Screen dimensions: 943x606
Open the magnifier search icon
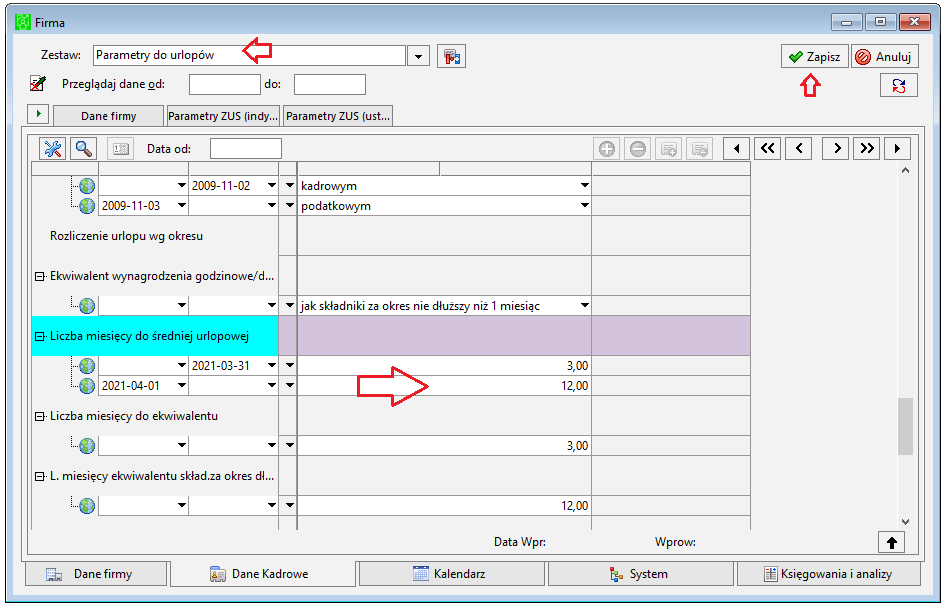tap(84, 148)
